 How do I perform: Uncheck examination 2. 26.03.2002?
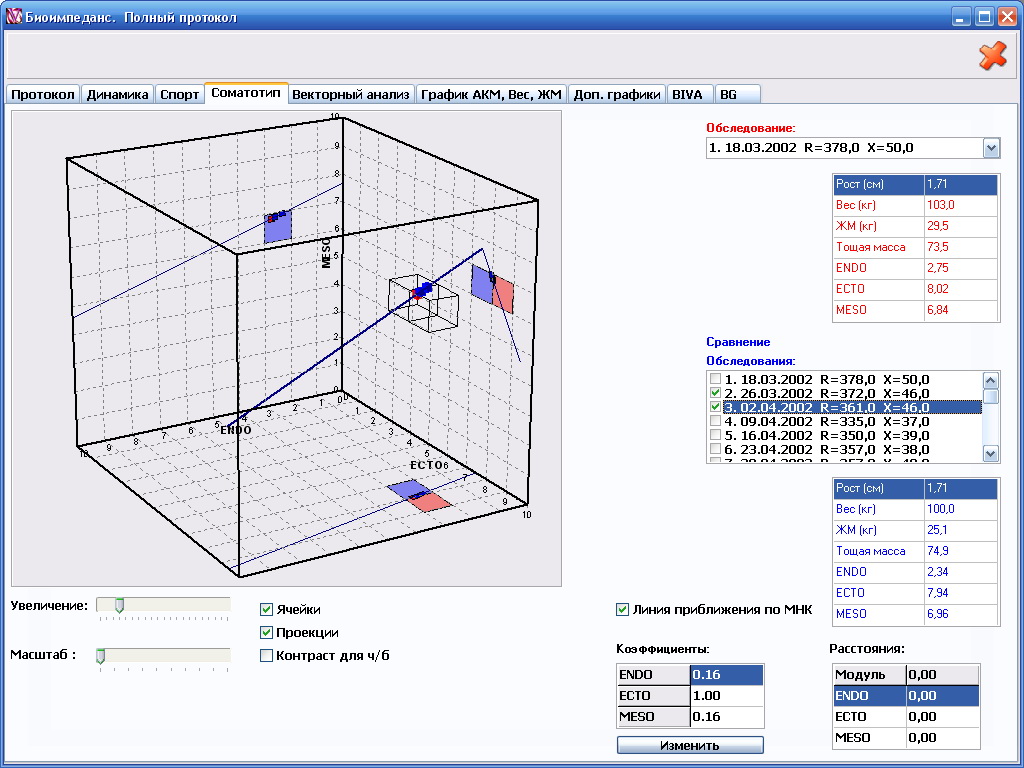point(716,393)
